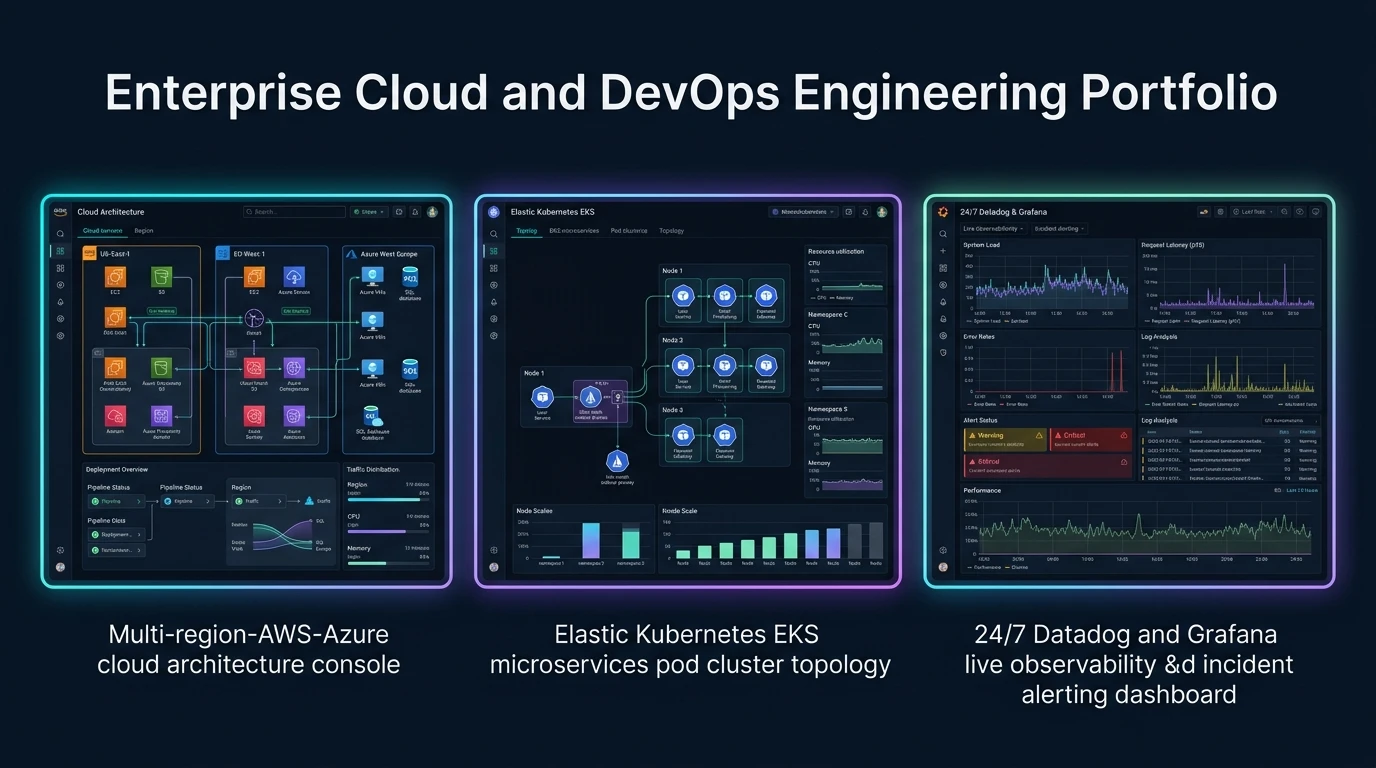This screenshot has height=768, width=1376.
Task: Open the Last hour time range dropdown in Grafana header
Action: tap(1254, 212)
